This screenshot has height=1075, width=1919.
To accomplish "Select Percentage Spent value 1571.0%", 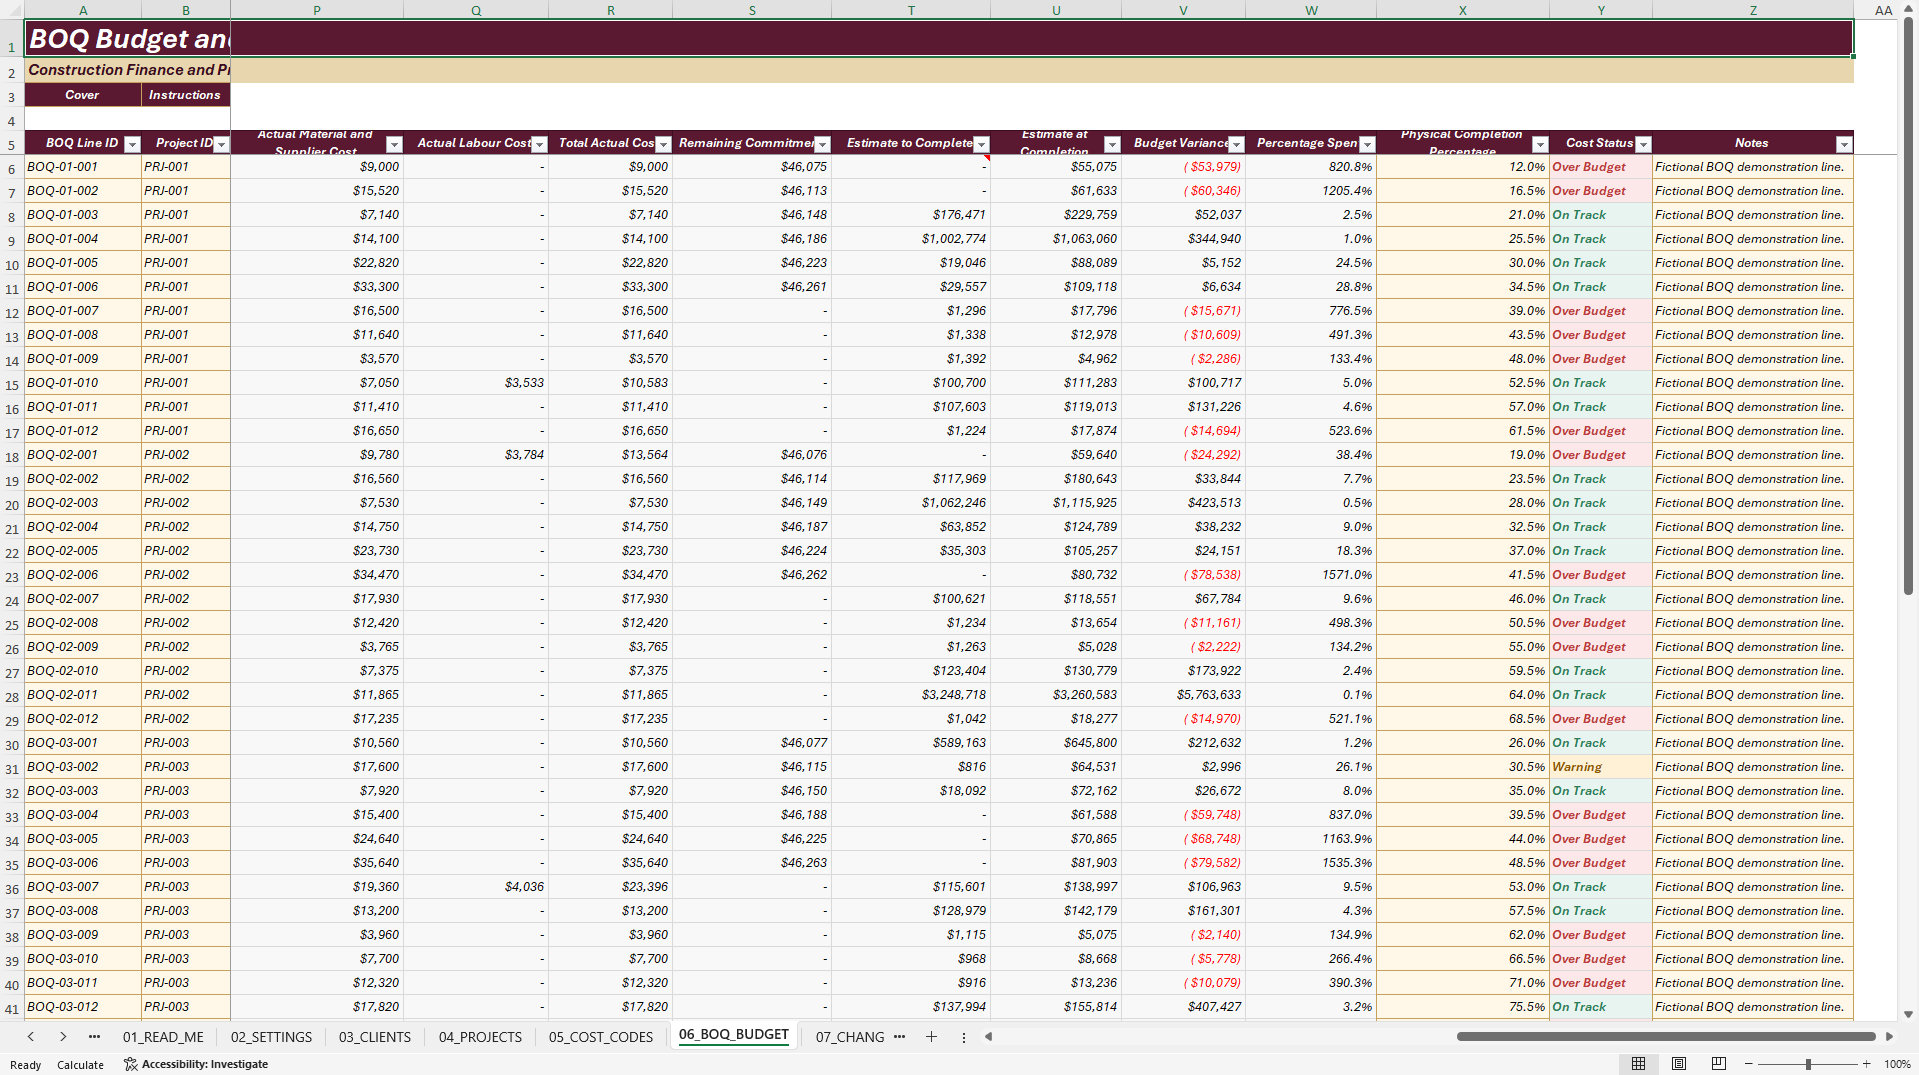I will point(1311,575).
